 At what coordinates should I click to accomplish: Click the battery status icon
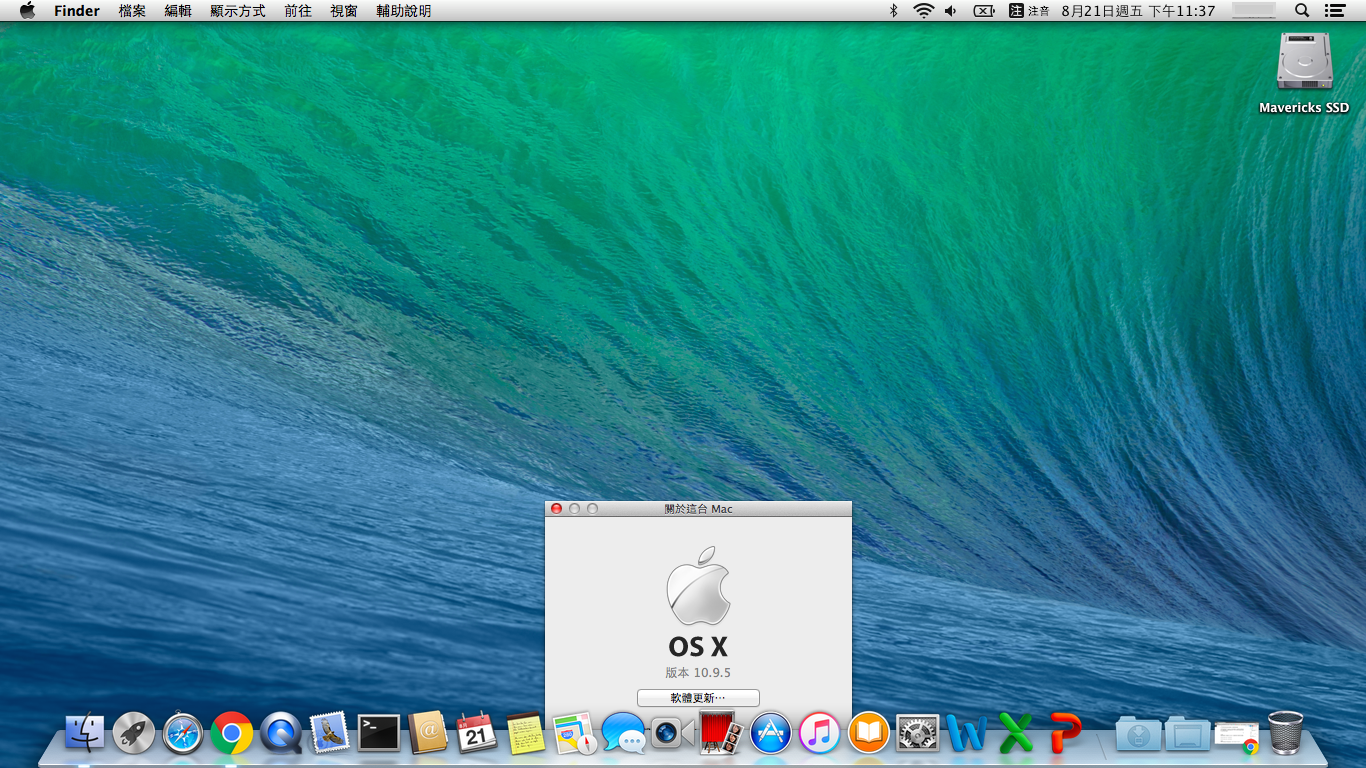tap(984, 11)
